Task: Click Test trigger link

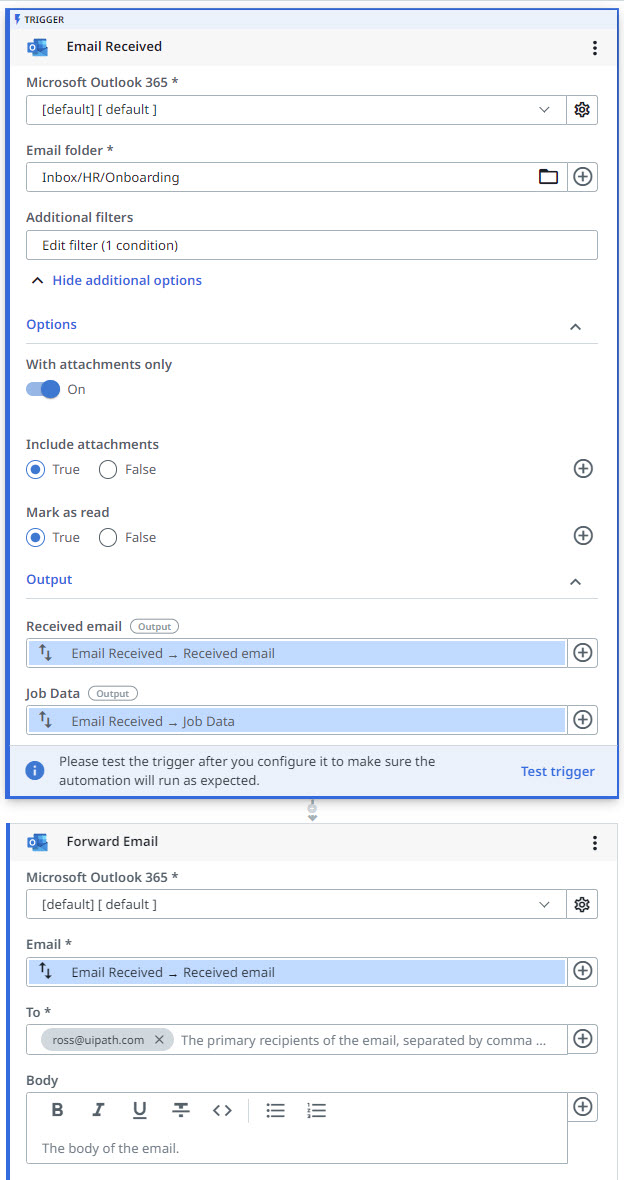Action: (557, 771)
